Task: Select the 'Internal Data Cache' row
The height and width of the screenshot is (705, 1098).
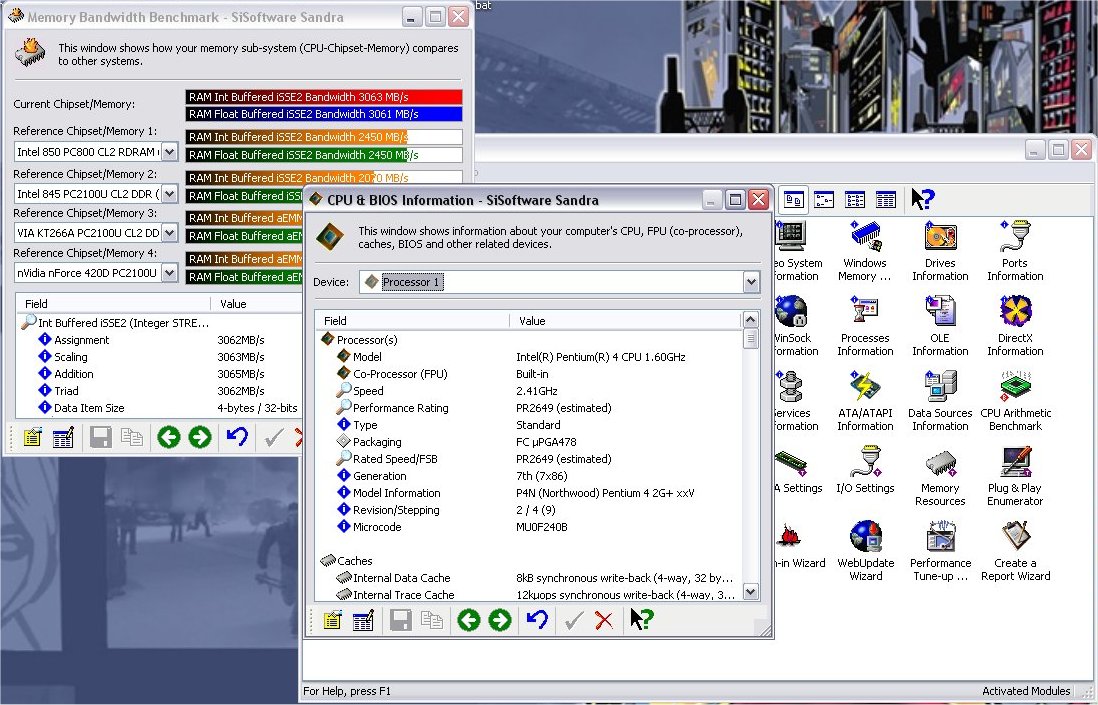Action: (x=529, y=578)
